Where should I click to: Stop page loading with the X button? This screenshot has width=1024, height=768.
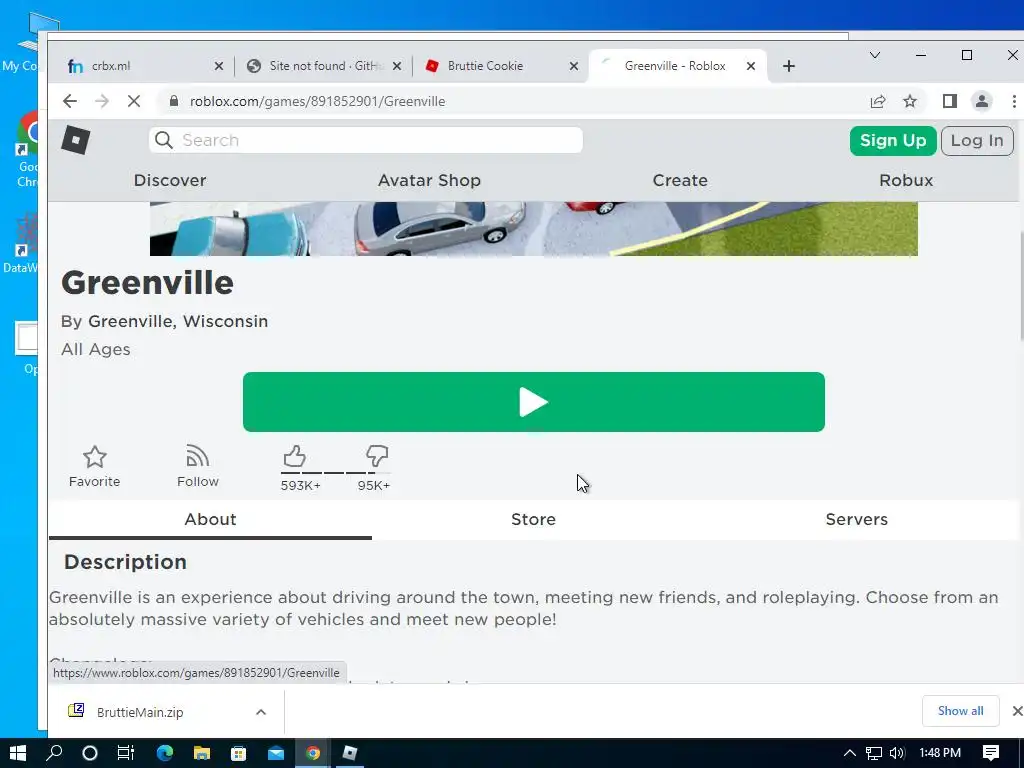pos(133,101)
